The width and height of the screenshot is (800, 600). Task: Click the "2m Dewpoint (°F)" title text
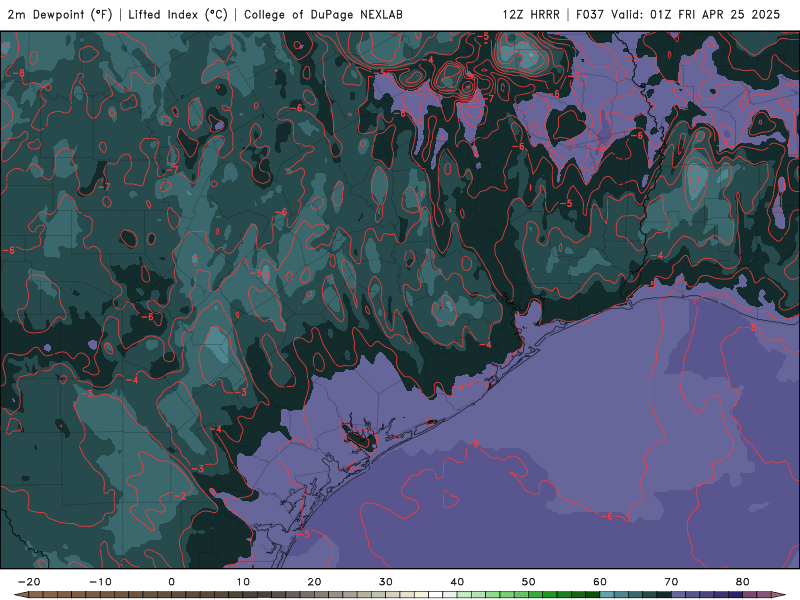point(60,15)
